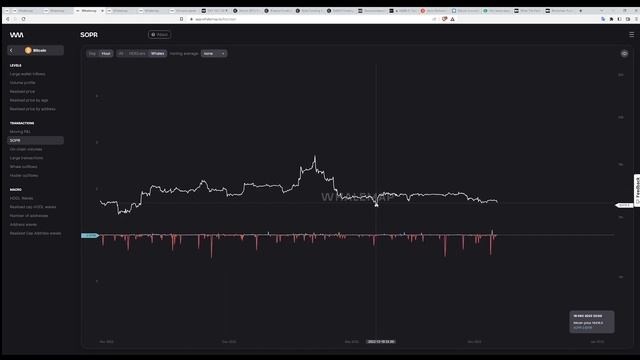This screenshot has height=360, width=640.
Task: Click the bookmark icon in the address bar
Action: coord(181,19)
